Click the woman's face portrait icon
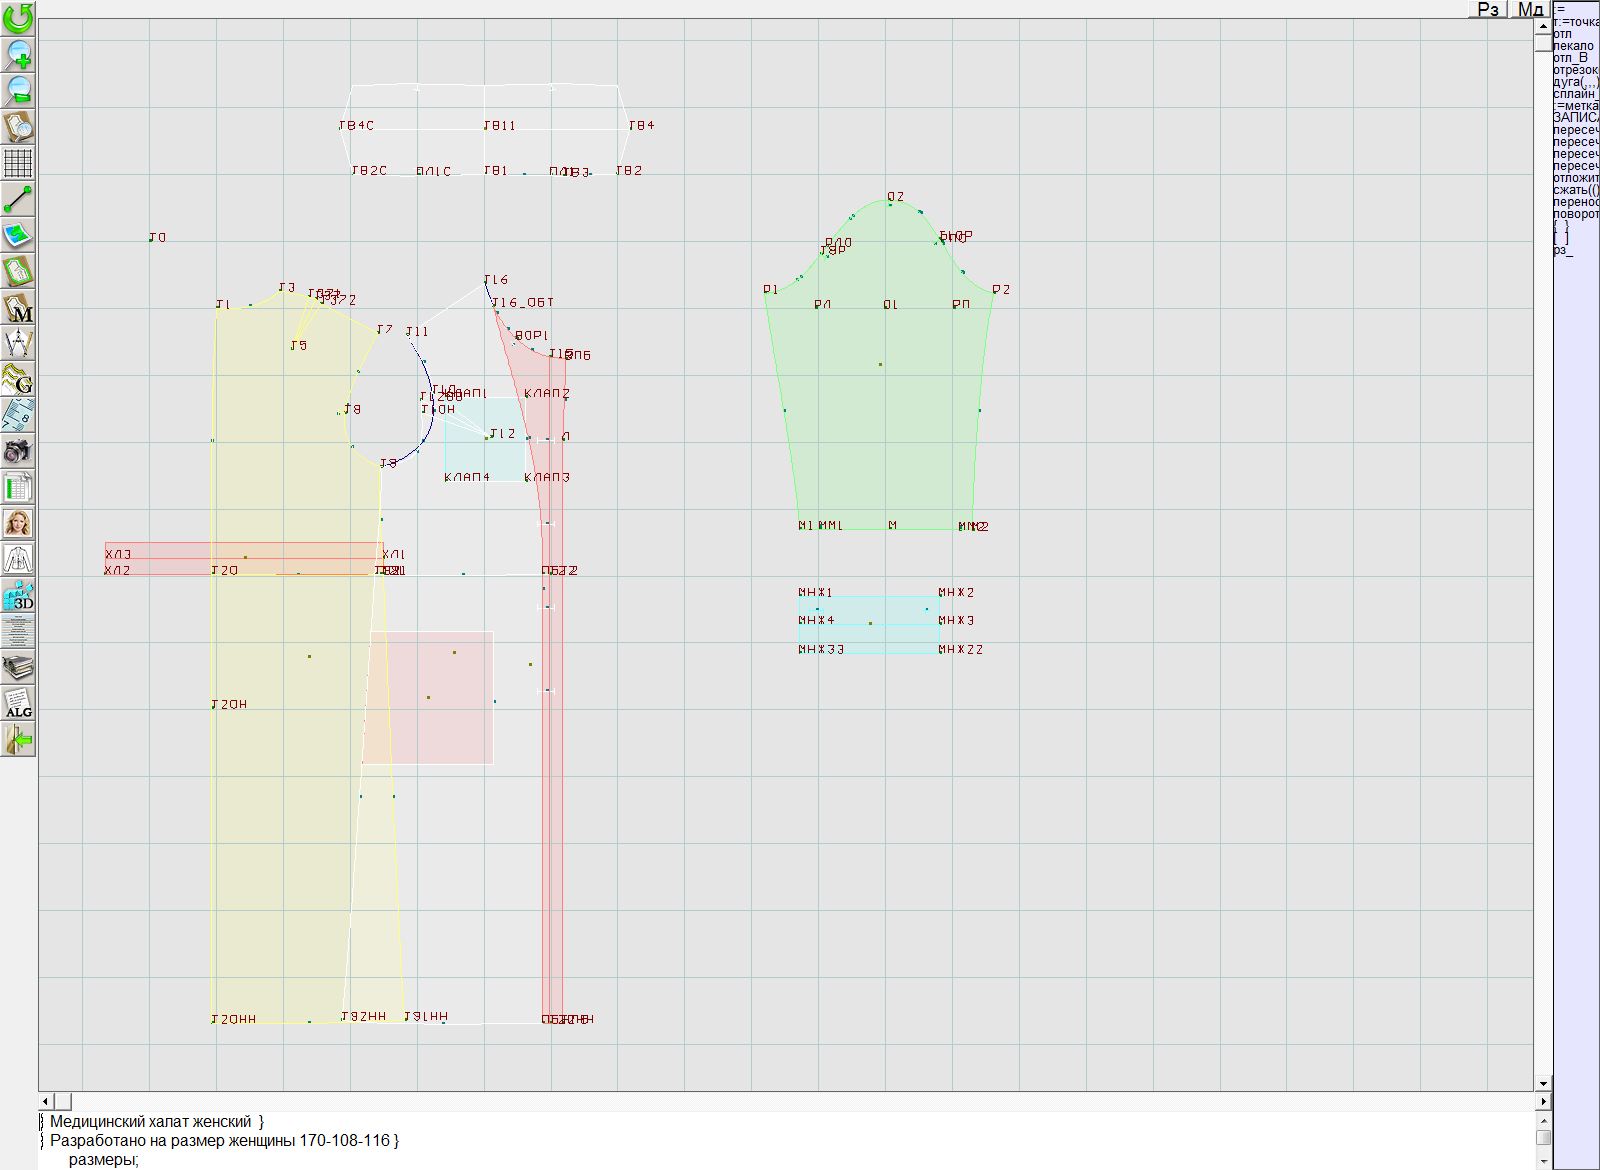This screenshot has width=1600, height=1170. 18,523
